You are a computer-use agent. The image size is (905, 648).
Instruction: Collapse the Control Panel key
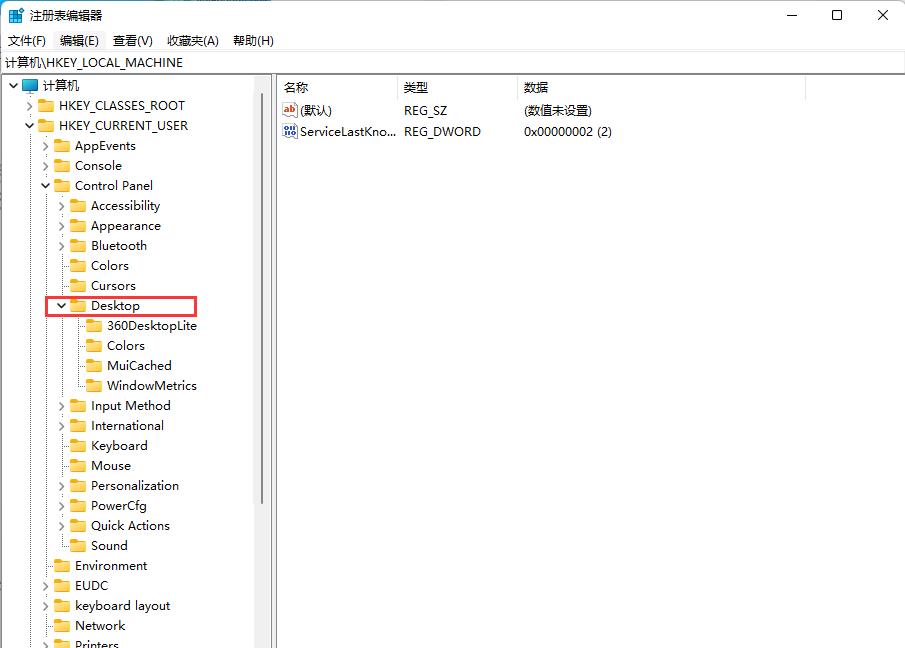pos(46,186)
